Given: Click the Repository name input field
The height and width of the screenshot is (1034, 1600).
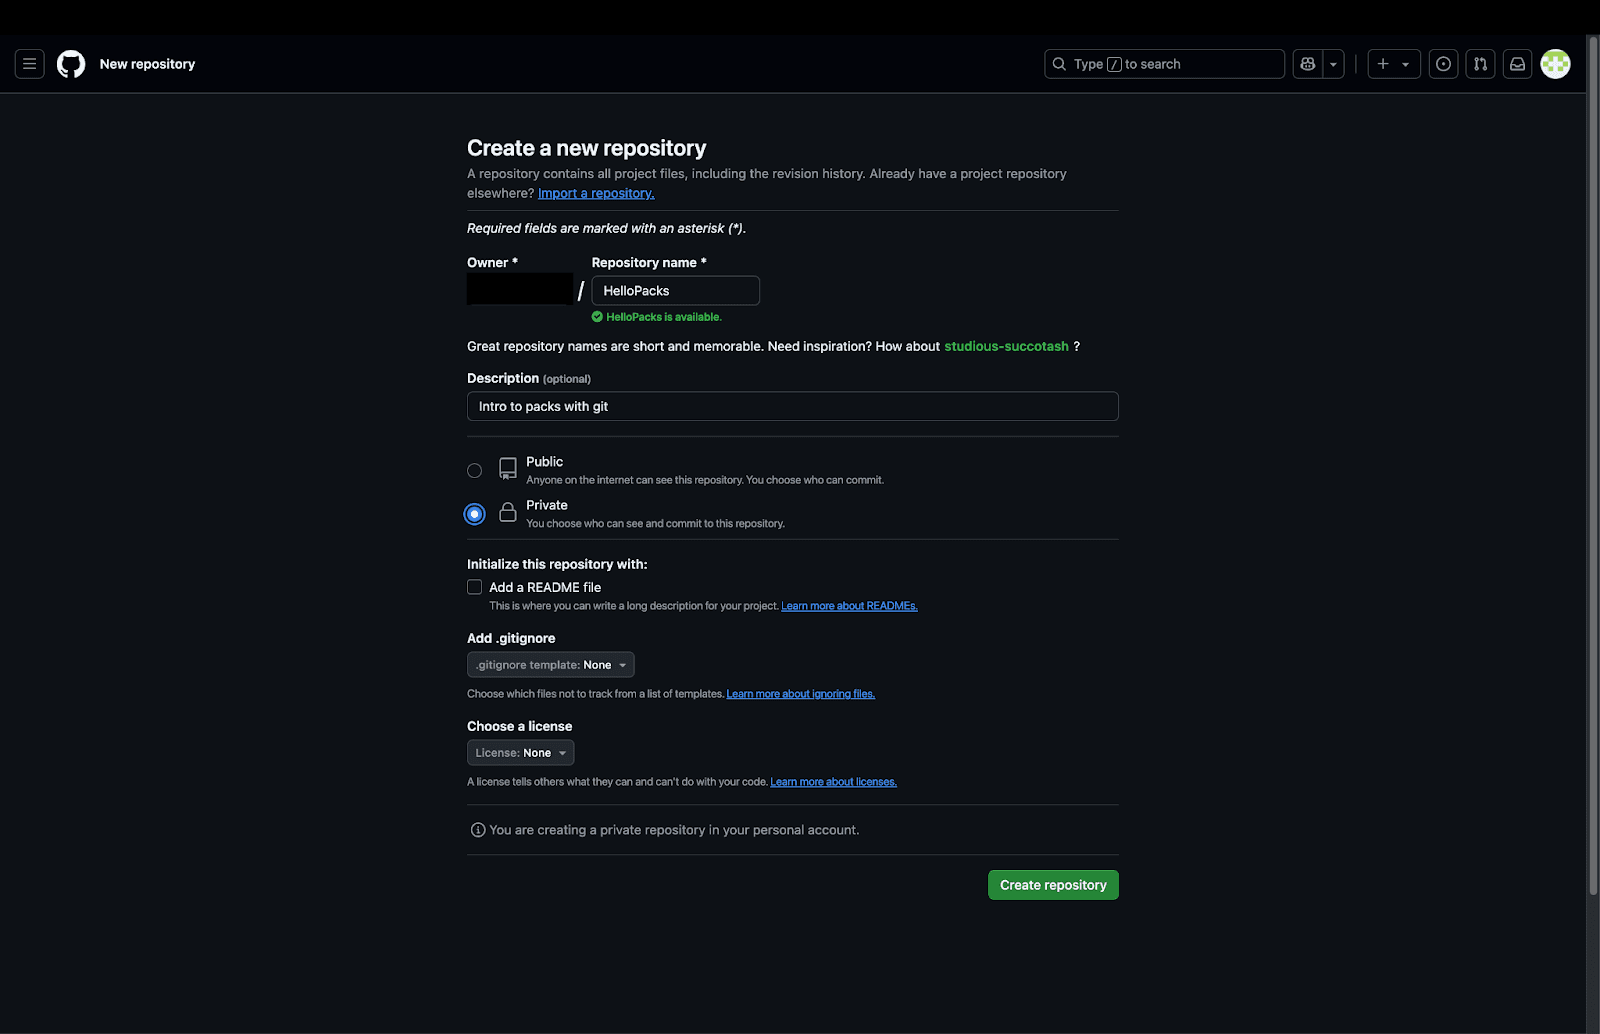Looking at the screenshot, I should point(675,291).
